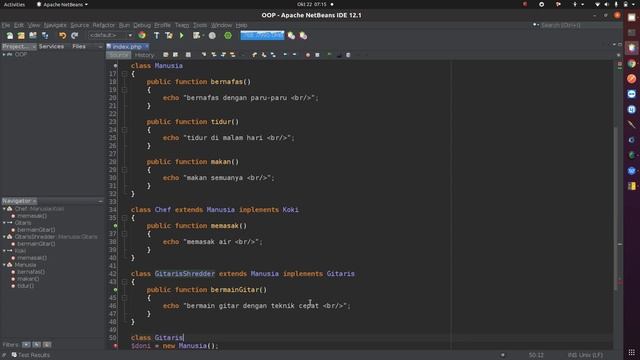Click the Clean and Build Project icon
Viewport: 640px width, 360px height.
coord(169,36)
